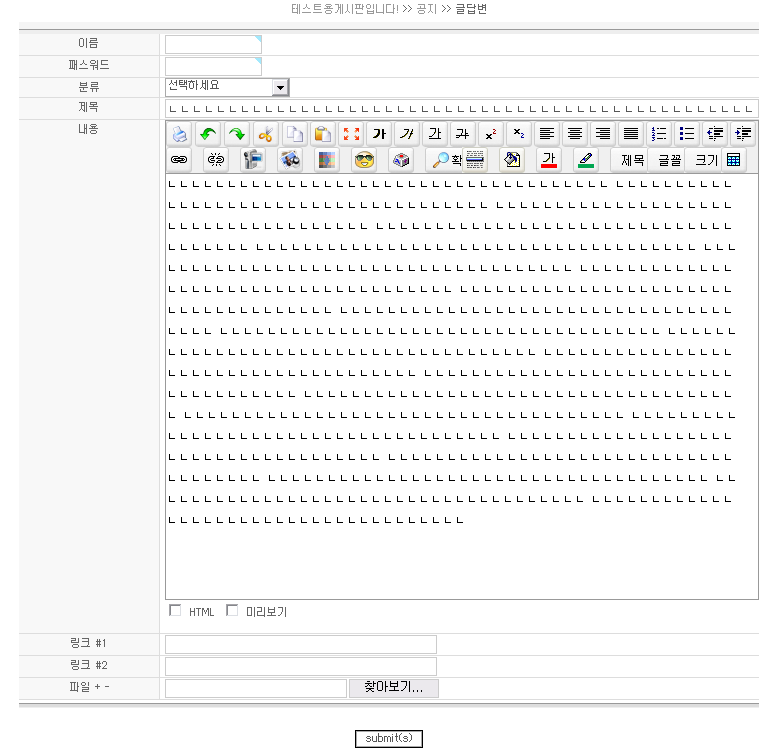Copy the selection
The height and width of the screenshot is (748, 779).
(294, 134)
